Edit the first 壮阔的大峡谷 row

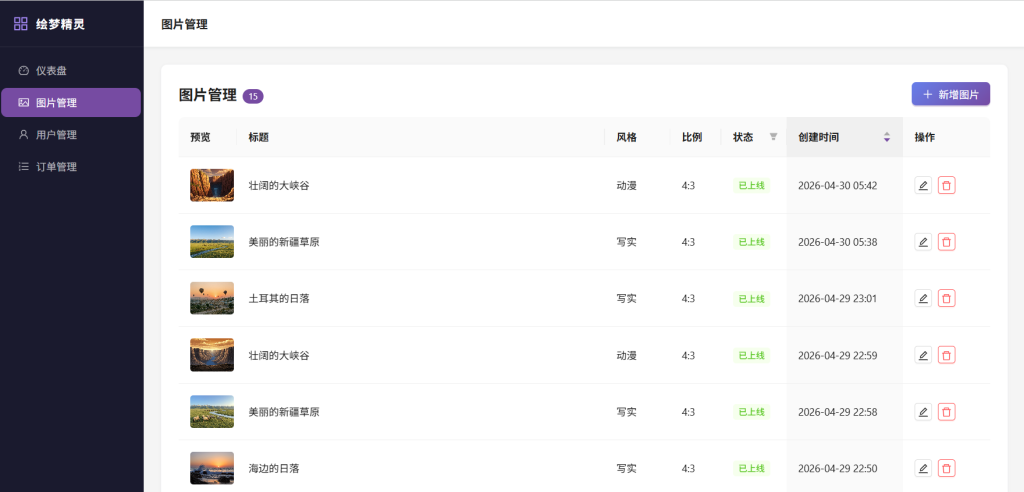tap(923, 185)
